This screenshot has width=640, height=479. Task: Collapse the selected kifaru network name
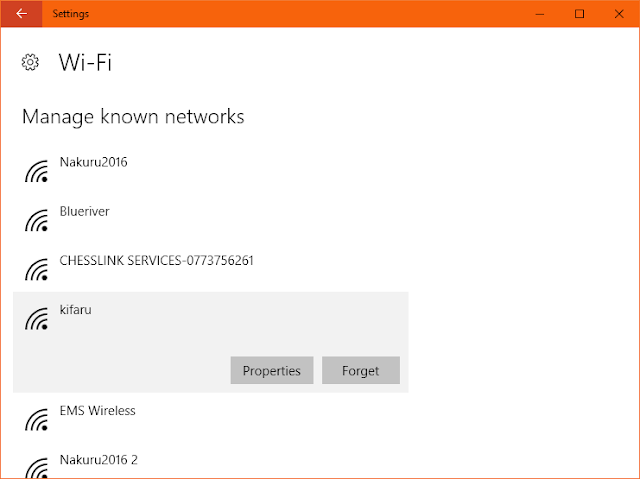click(x=76, y=310)
